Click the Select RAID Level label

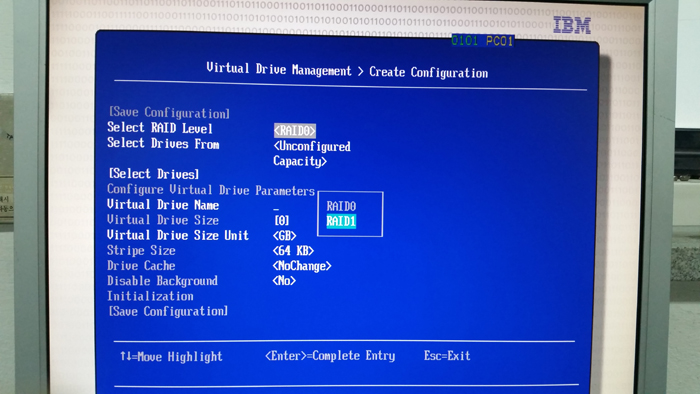click(160, 128)
